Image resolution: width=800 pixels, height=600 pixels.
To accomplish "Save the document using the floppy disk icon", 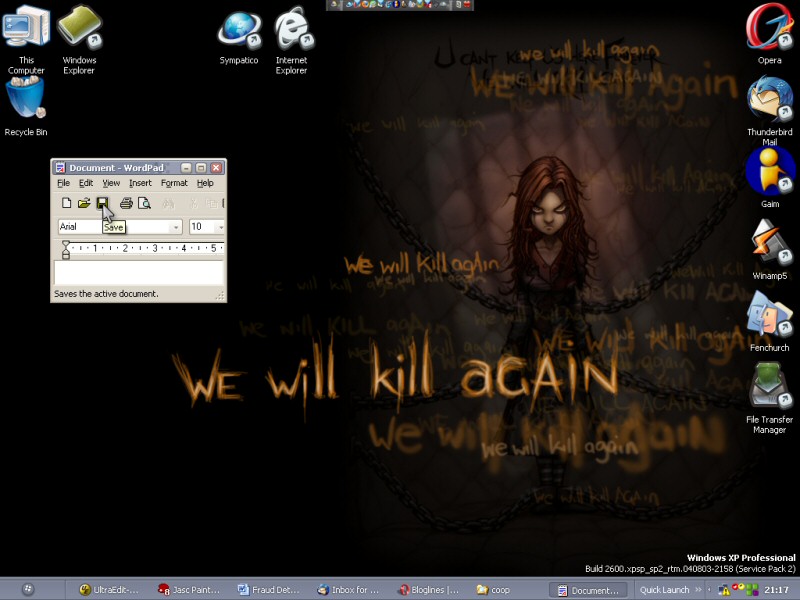I will [x=102, y=203].
